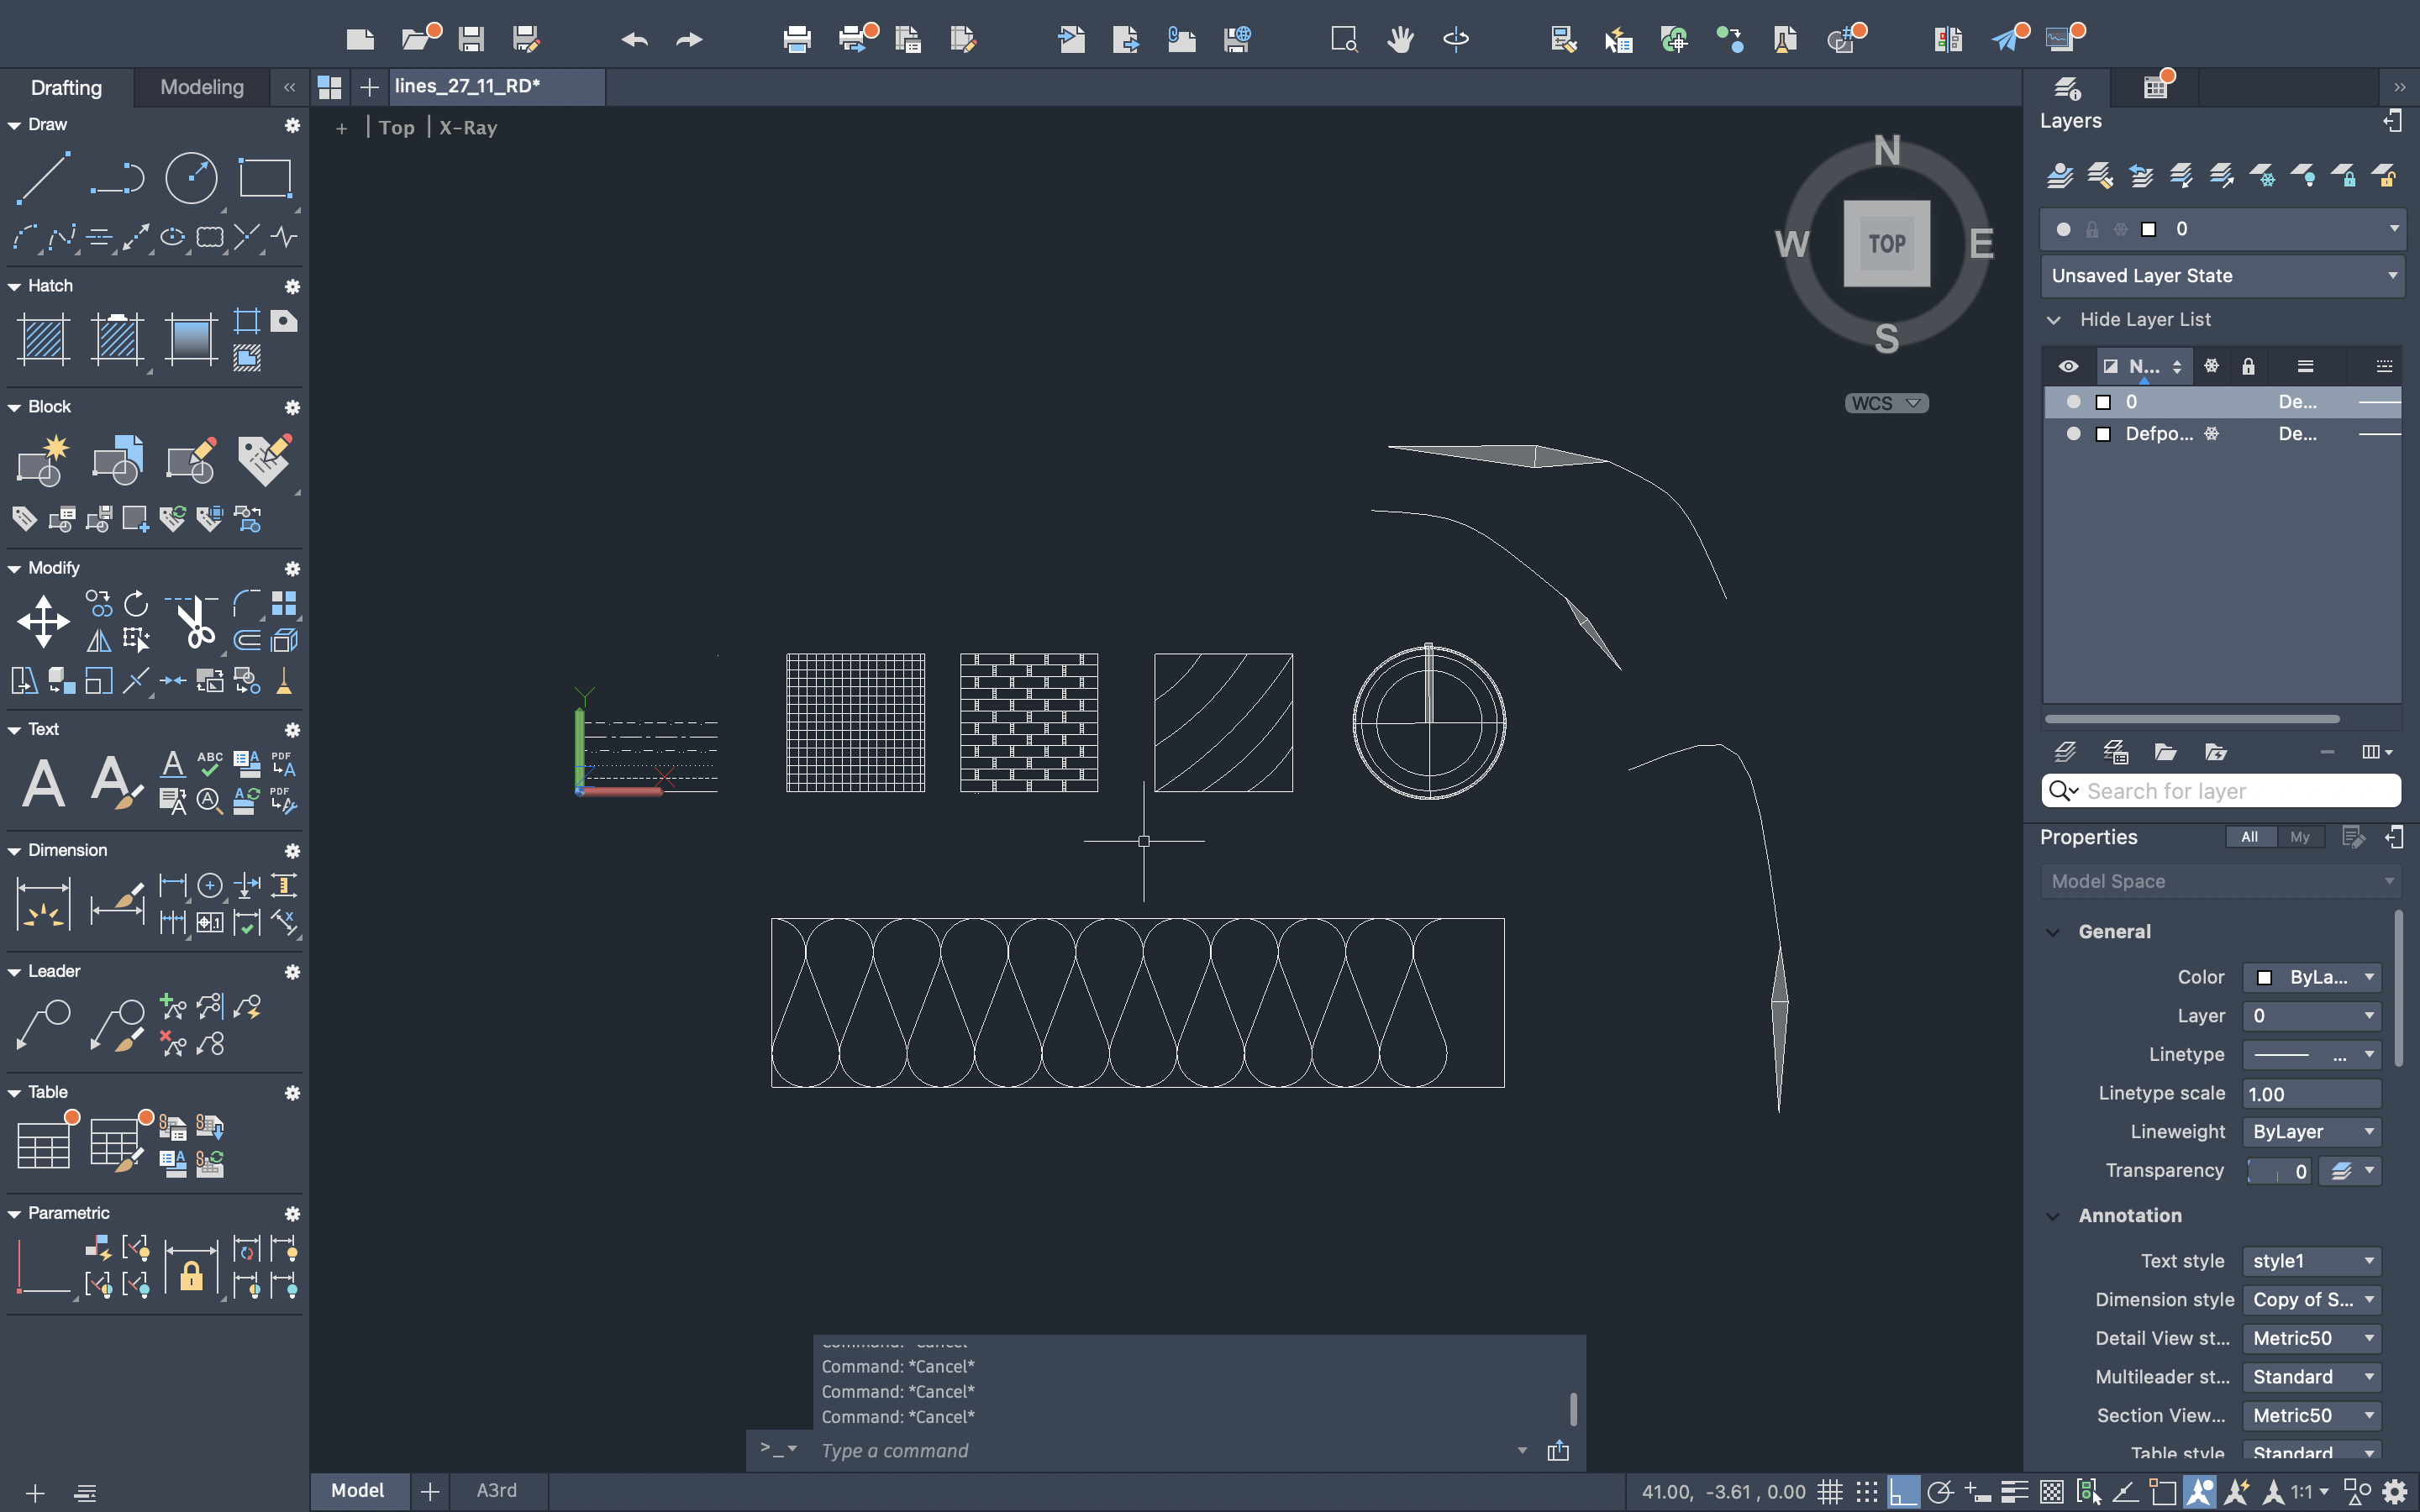Viewport: 2420px width, 1512px height.
Task: Click the Pan hand tool
Action: coord(1400,40)
